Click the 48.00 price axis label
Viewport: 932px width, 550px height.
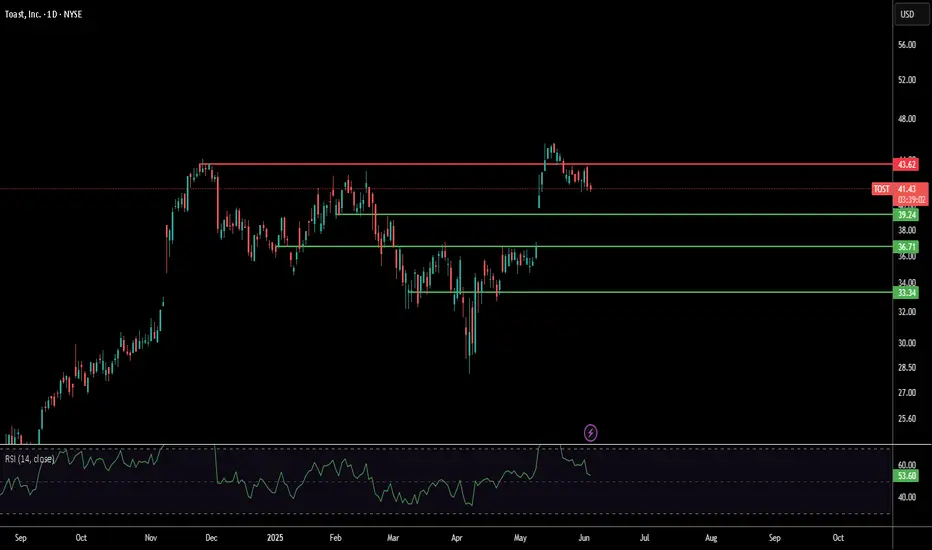(907, 119)
